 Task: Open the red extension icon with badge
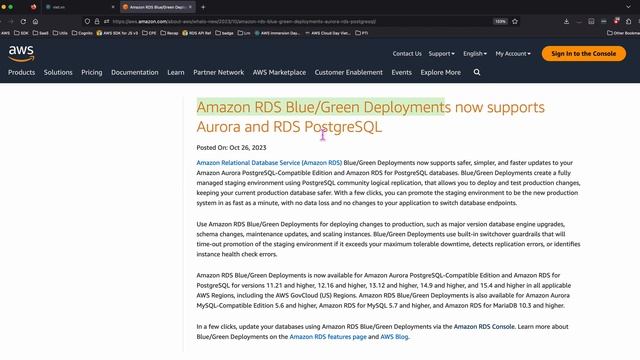(616, 21)
